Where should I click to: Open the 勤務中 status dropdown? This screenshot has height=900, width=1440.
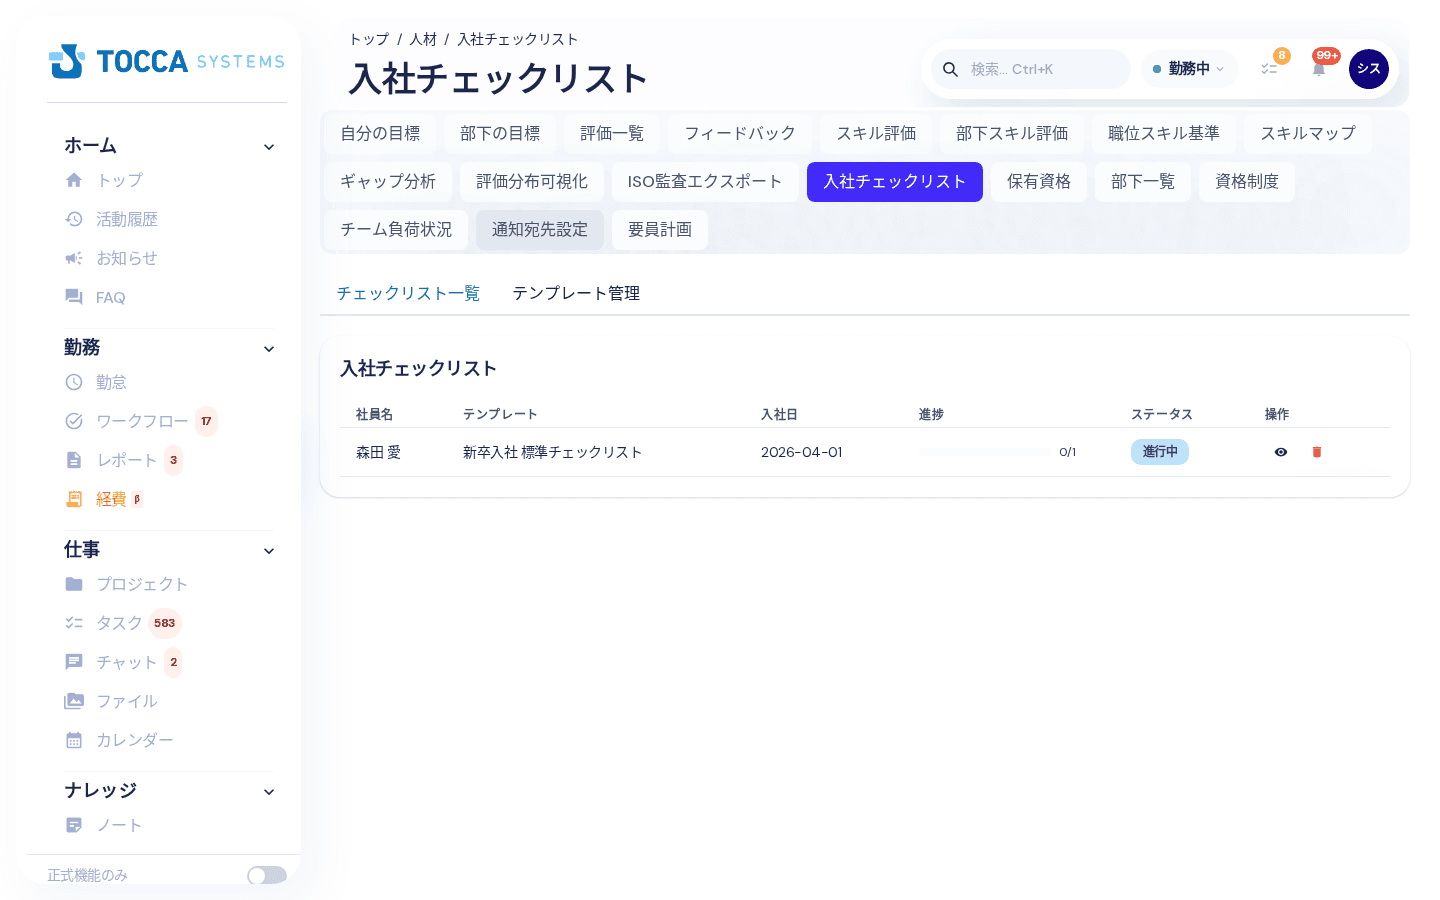coord(1189,69)
